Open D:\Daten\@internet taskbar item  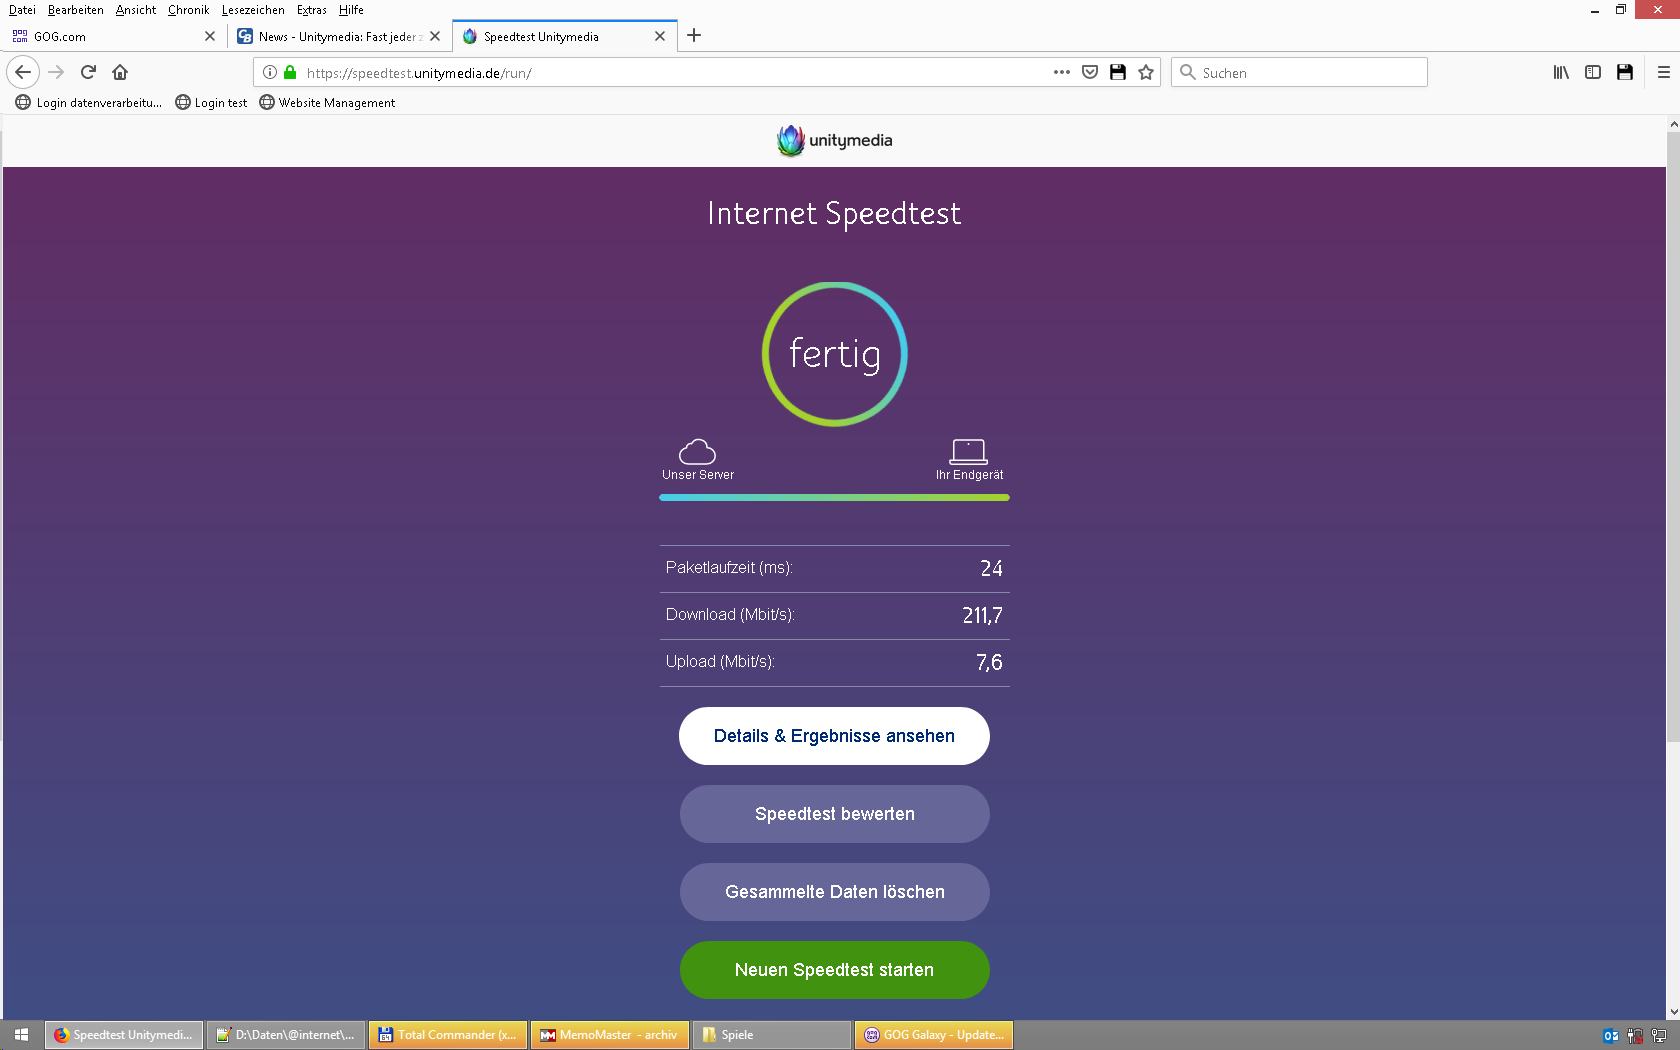(x=286, y=1035)
